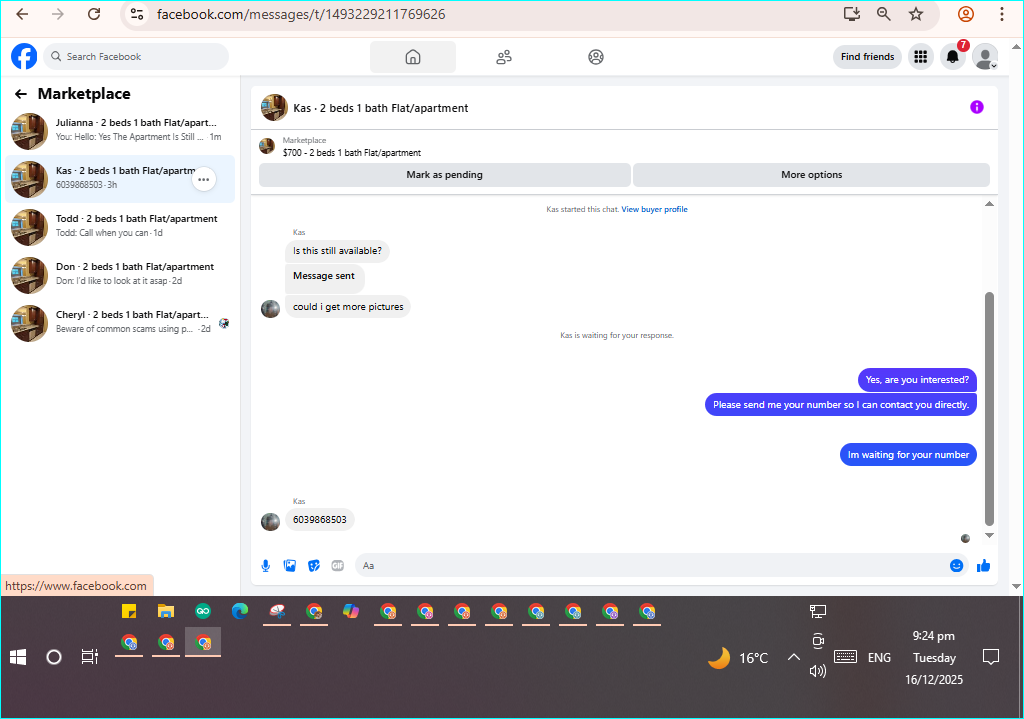Click Kas's 6039868503 message bubble

coord(320,520)
